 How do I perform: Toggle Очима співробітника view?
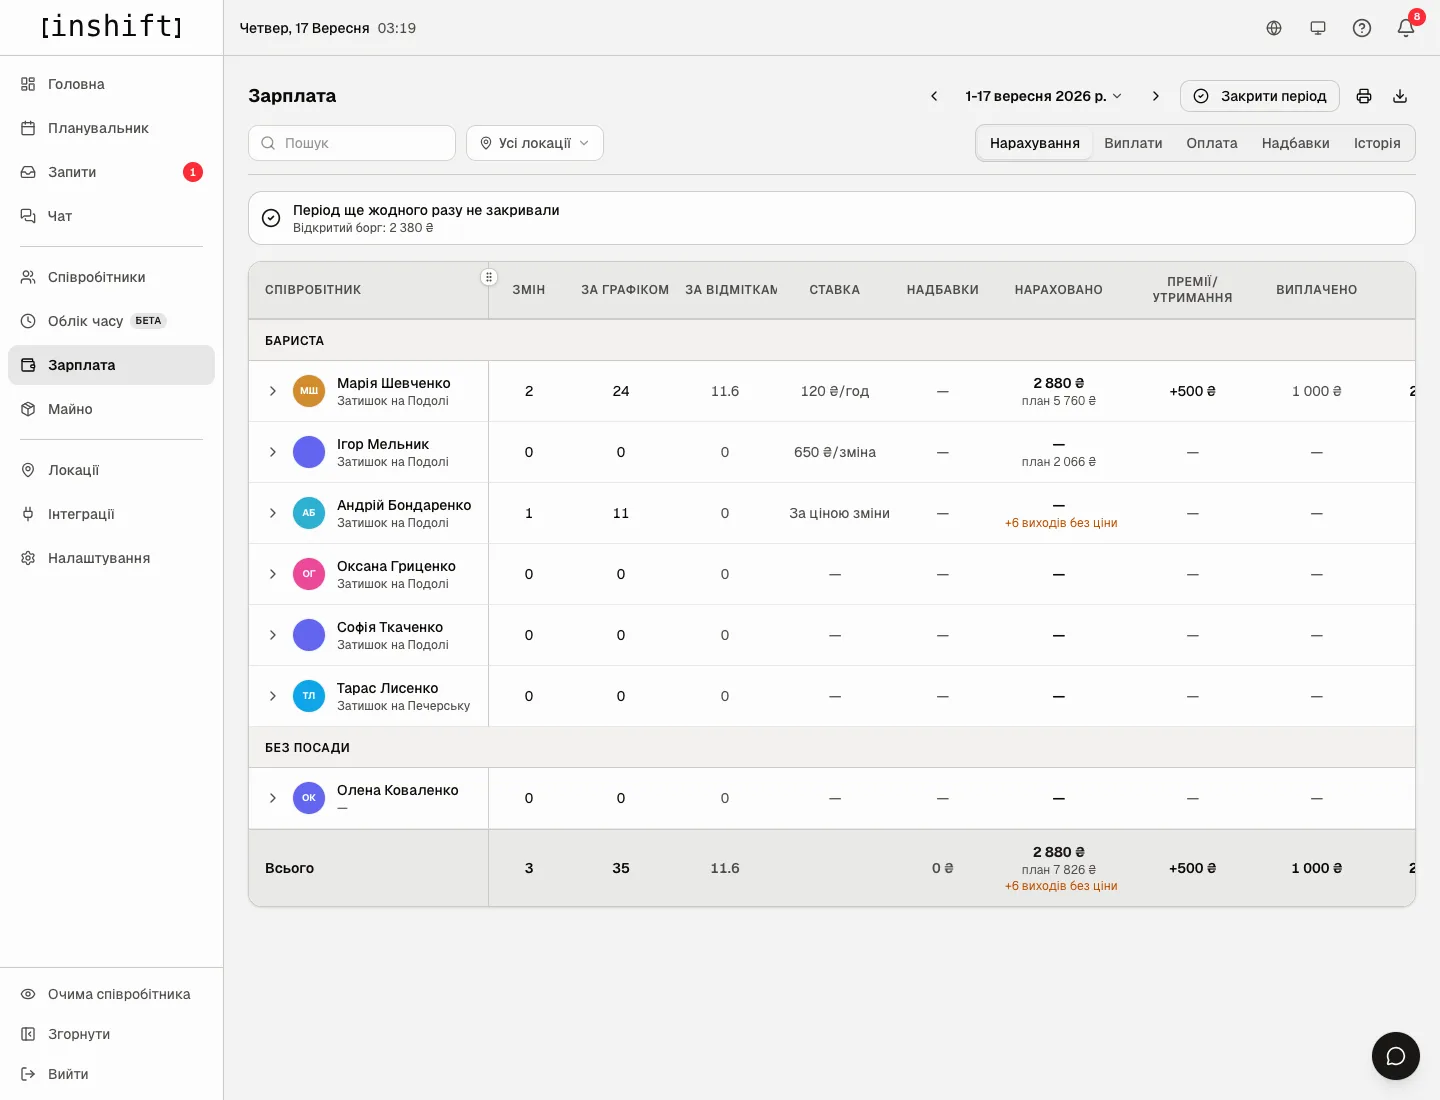click(111, 994)
